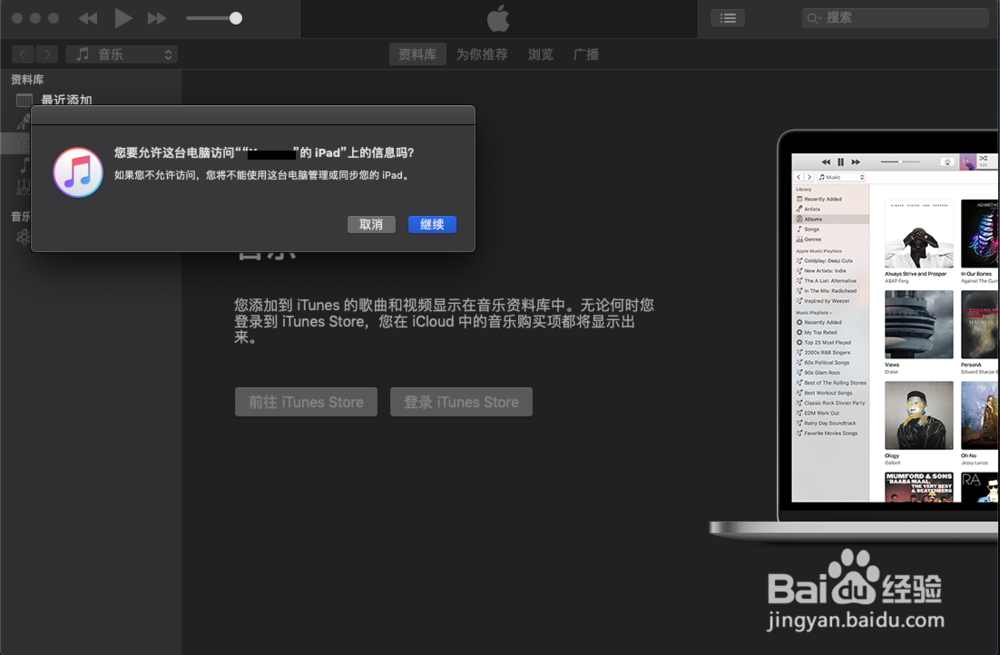Click the 资料库 sidebar section header
The image size is (1000, 655).
tap(27, 79)
